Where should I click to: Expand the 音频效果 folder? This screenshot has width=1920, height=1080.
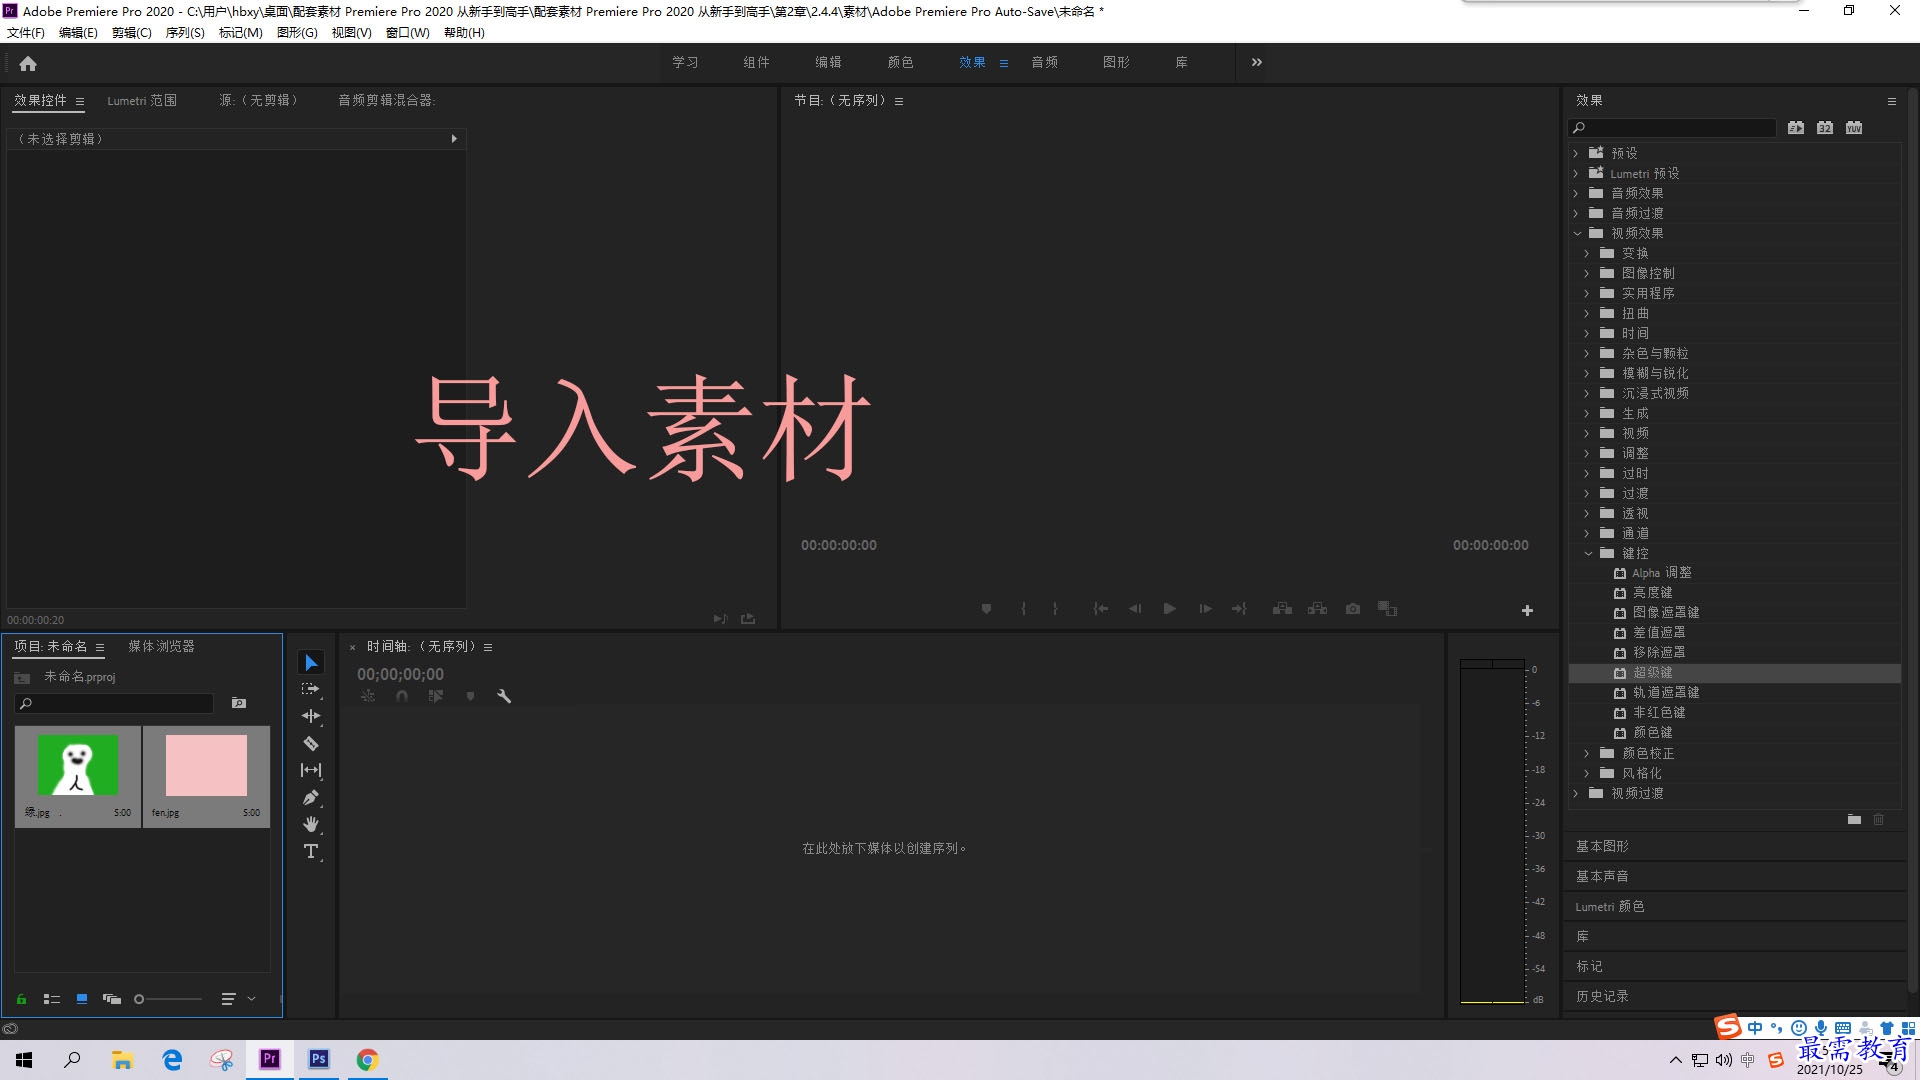pos(1576,193)
